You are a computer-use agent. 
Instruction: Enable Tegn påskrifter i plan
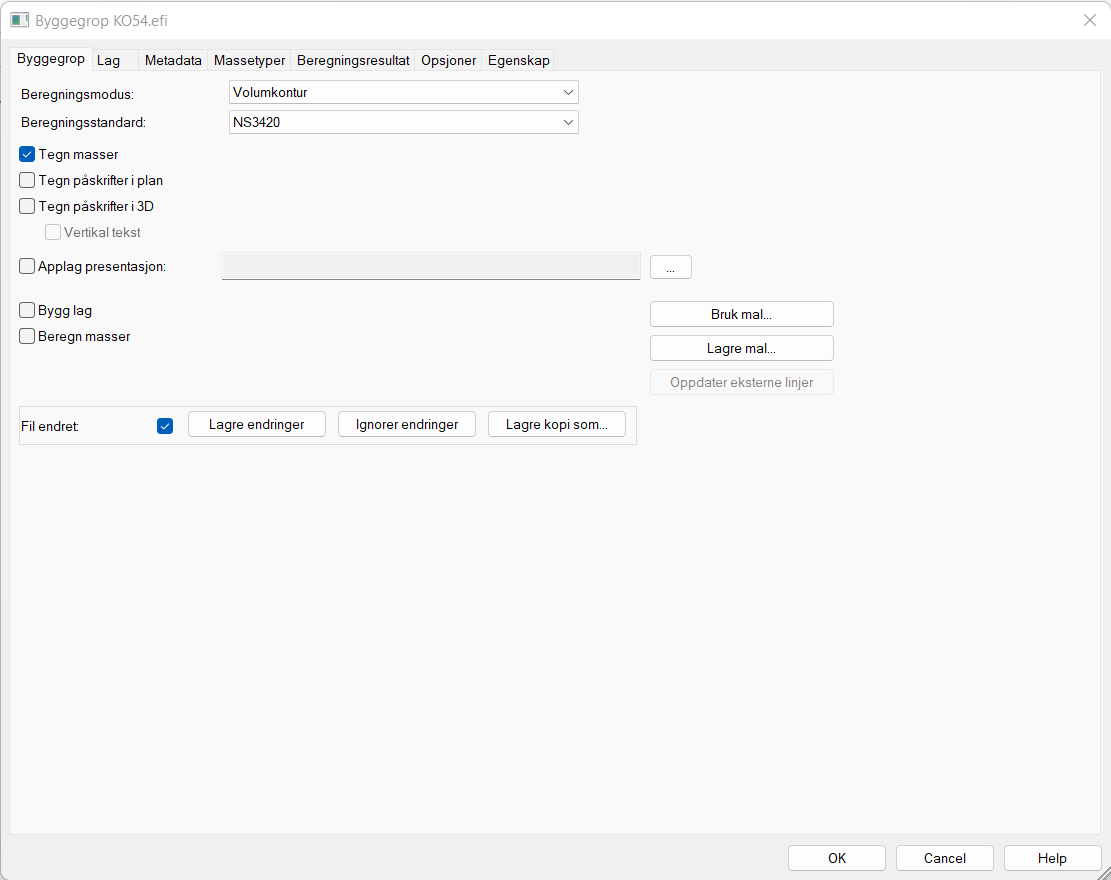click(28, 181)
